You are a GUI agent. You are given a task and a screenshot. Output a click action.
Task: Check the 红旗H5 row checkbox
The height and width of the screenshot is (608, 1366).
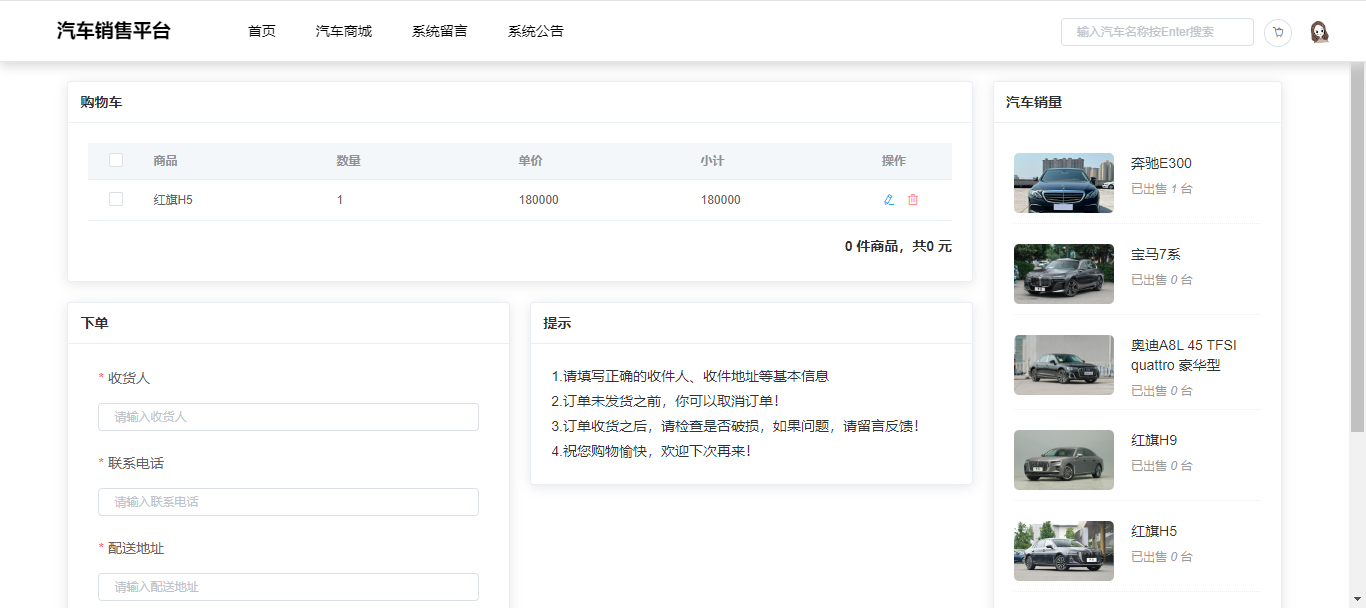click(x=116, y=200)
